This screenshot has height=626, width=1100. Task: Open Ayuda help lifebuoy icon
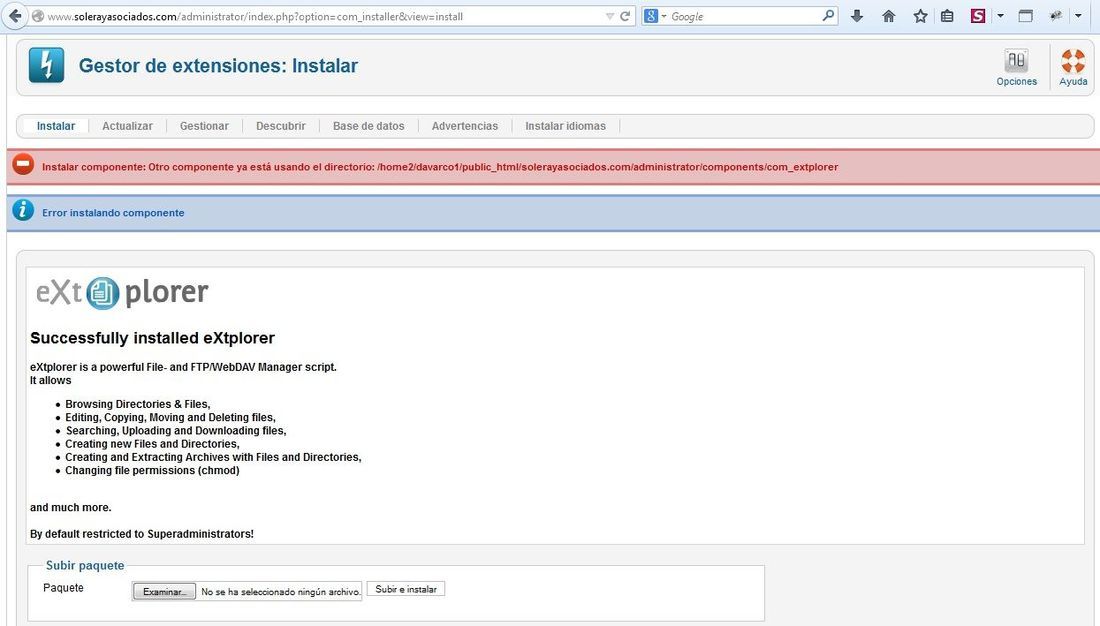[1073, 67]
